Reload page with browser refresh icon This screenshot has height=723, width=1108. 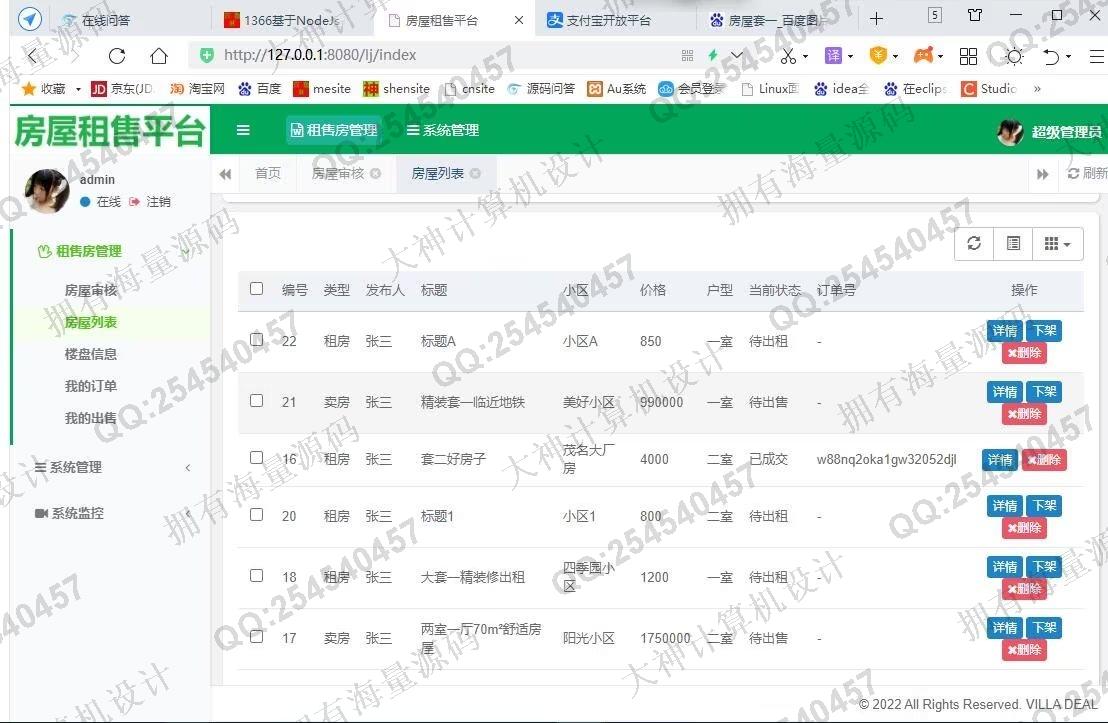click(x=117, y=56)
